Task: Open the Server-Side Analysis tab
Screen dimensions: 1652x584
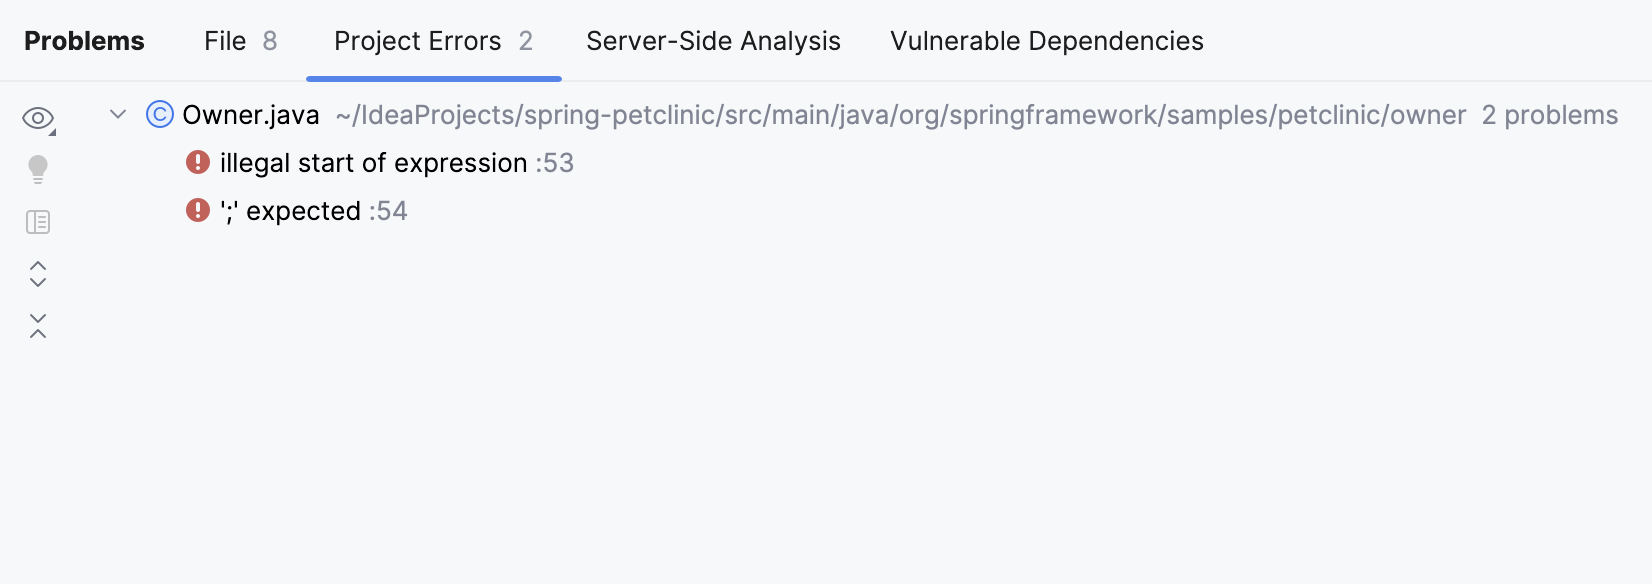Action: 713,41
